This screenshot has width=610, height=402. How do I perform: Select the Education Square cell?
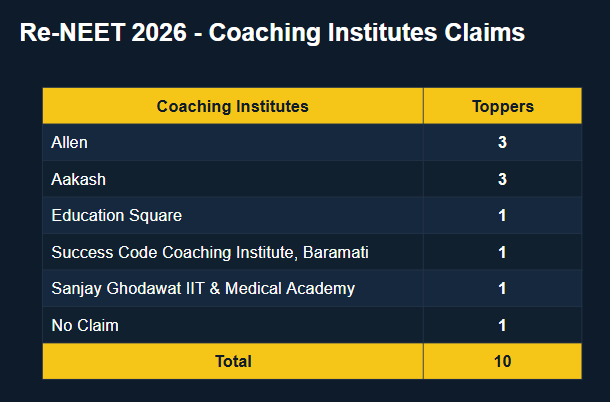pos(117,216)
